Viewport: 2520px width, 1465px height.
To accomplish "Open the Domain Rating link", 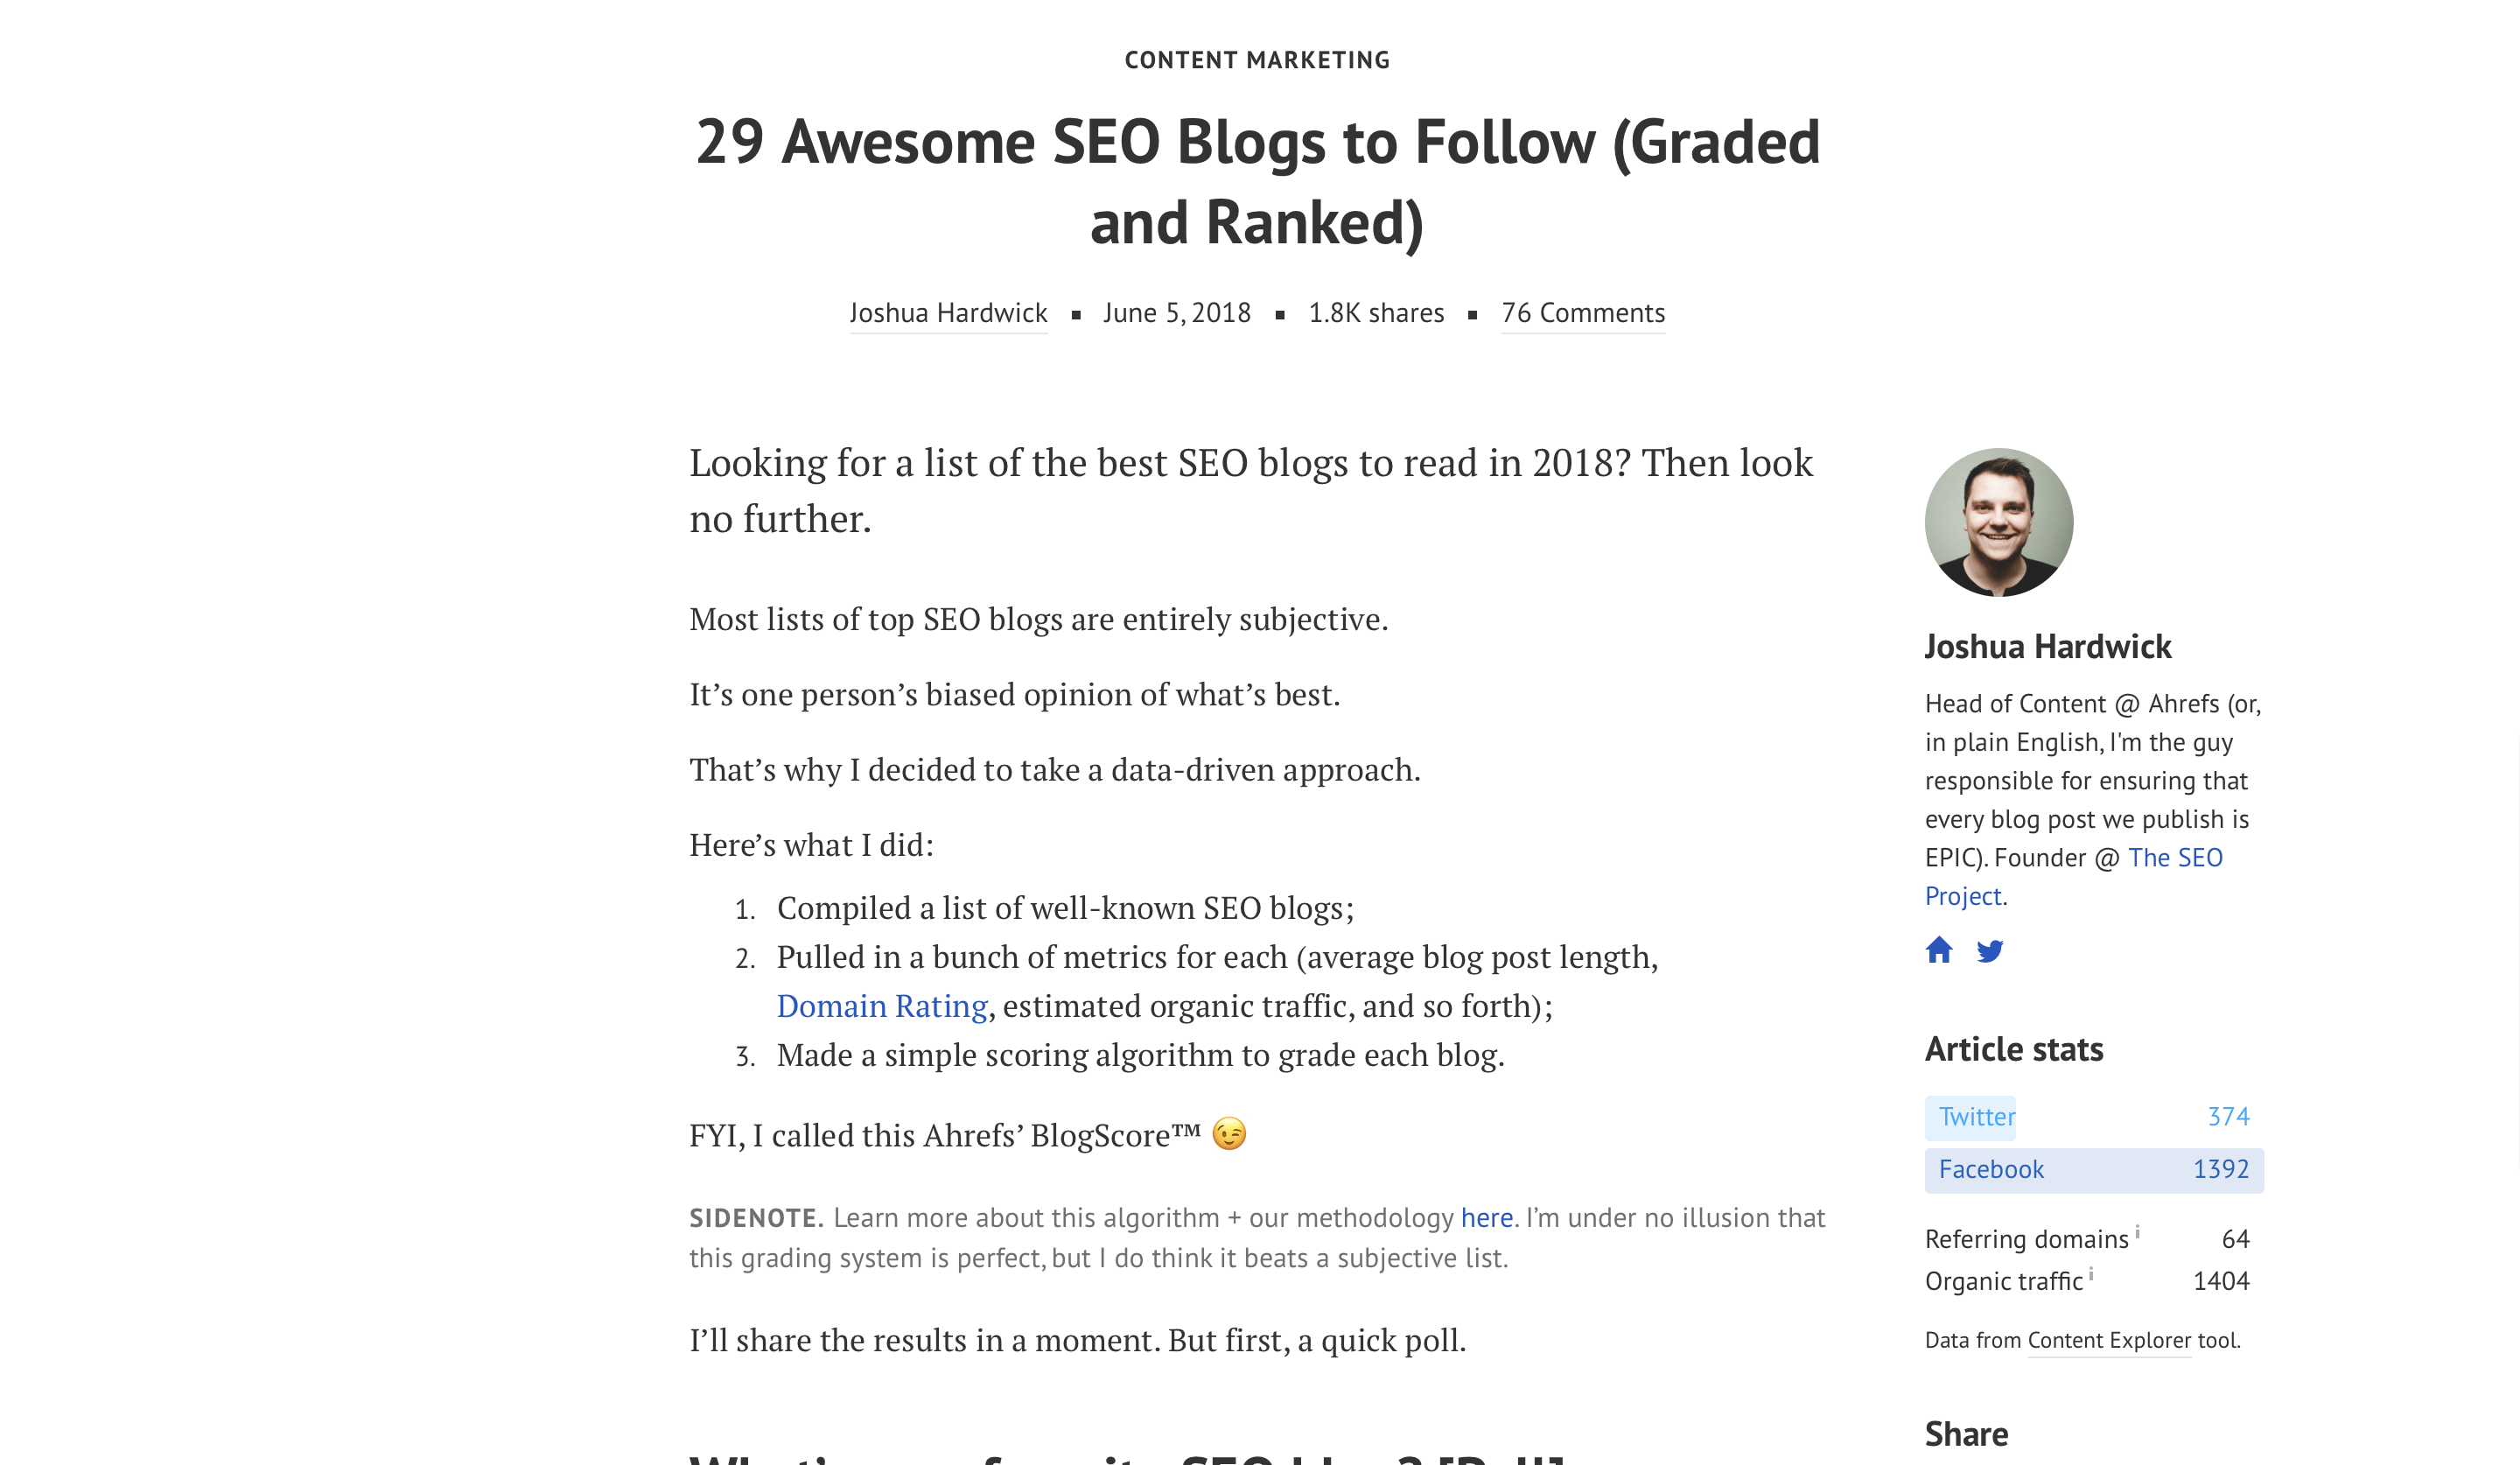I will click(x=883, y=1006).
